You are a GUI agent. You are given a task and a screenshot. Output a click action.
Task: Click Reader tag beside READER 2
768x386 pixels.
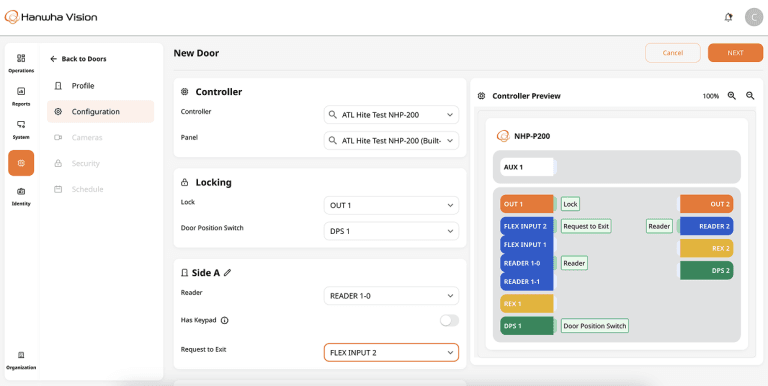659,226
